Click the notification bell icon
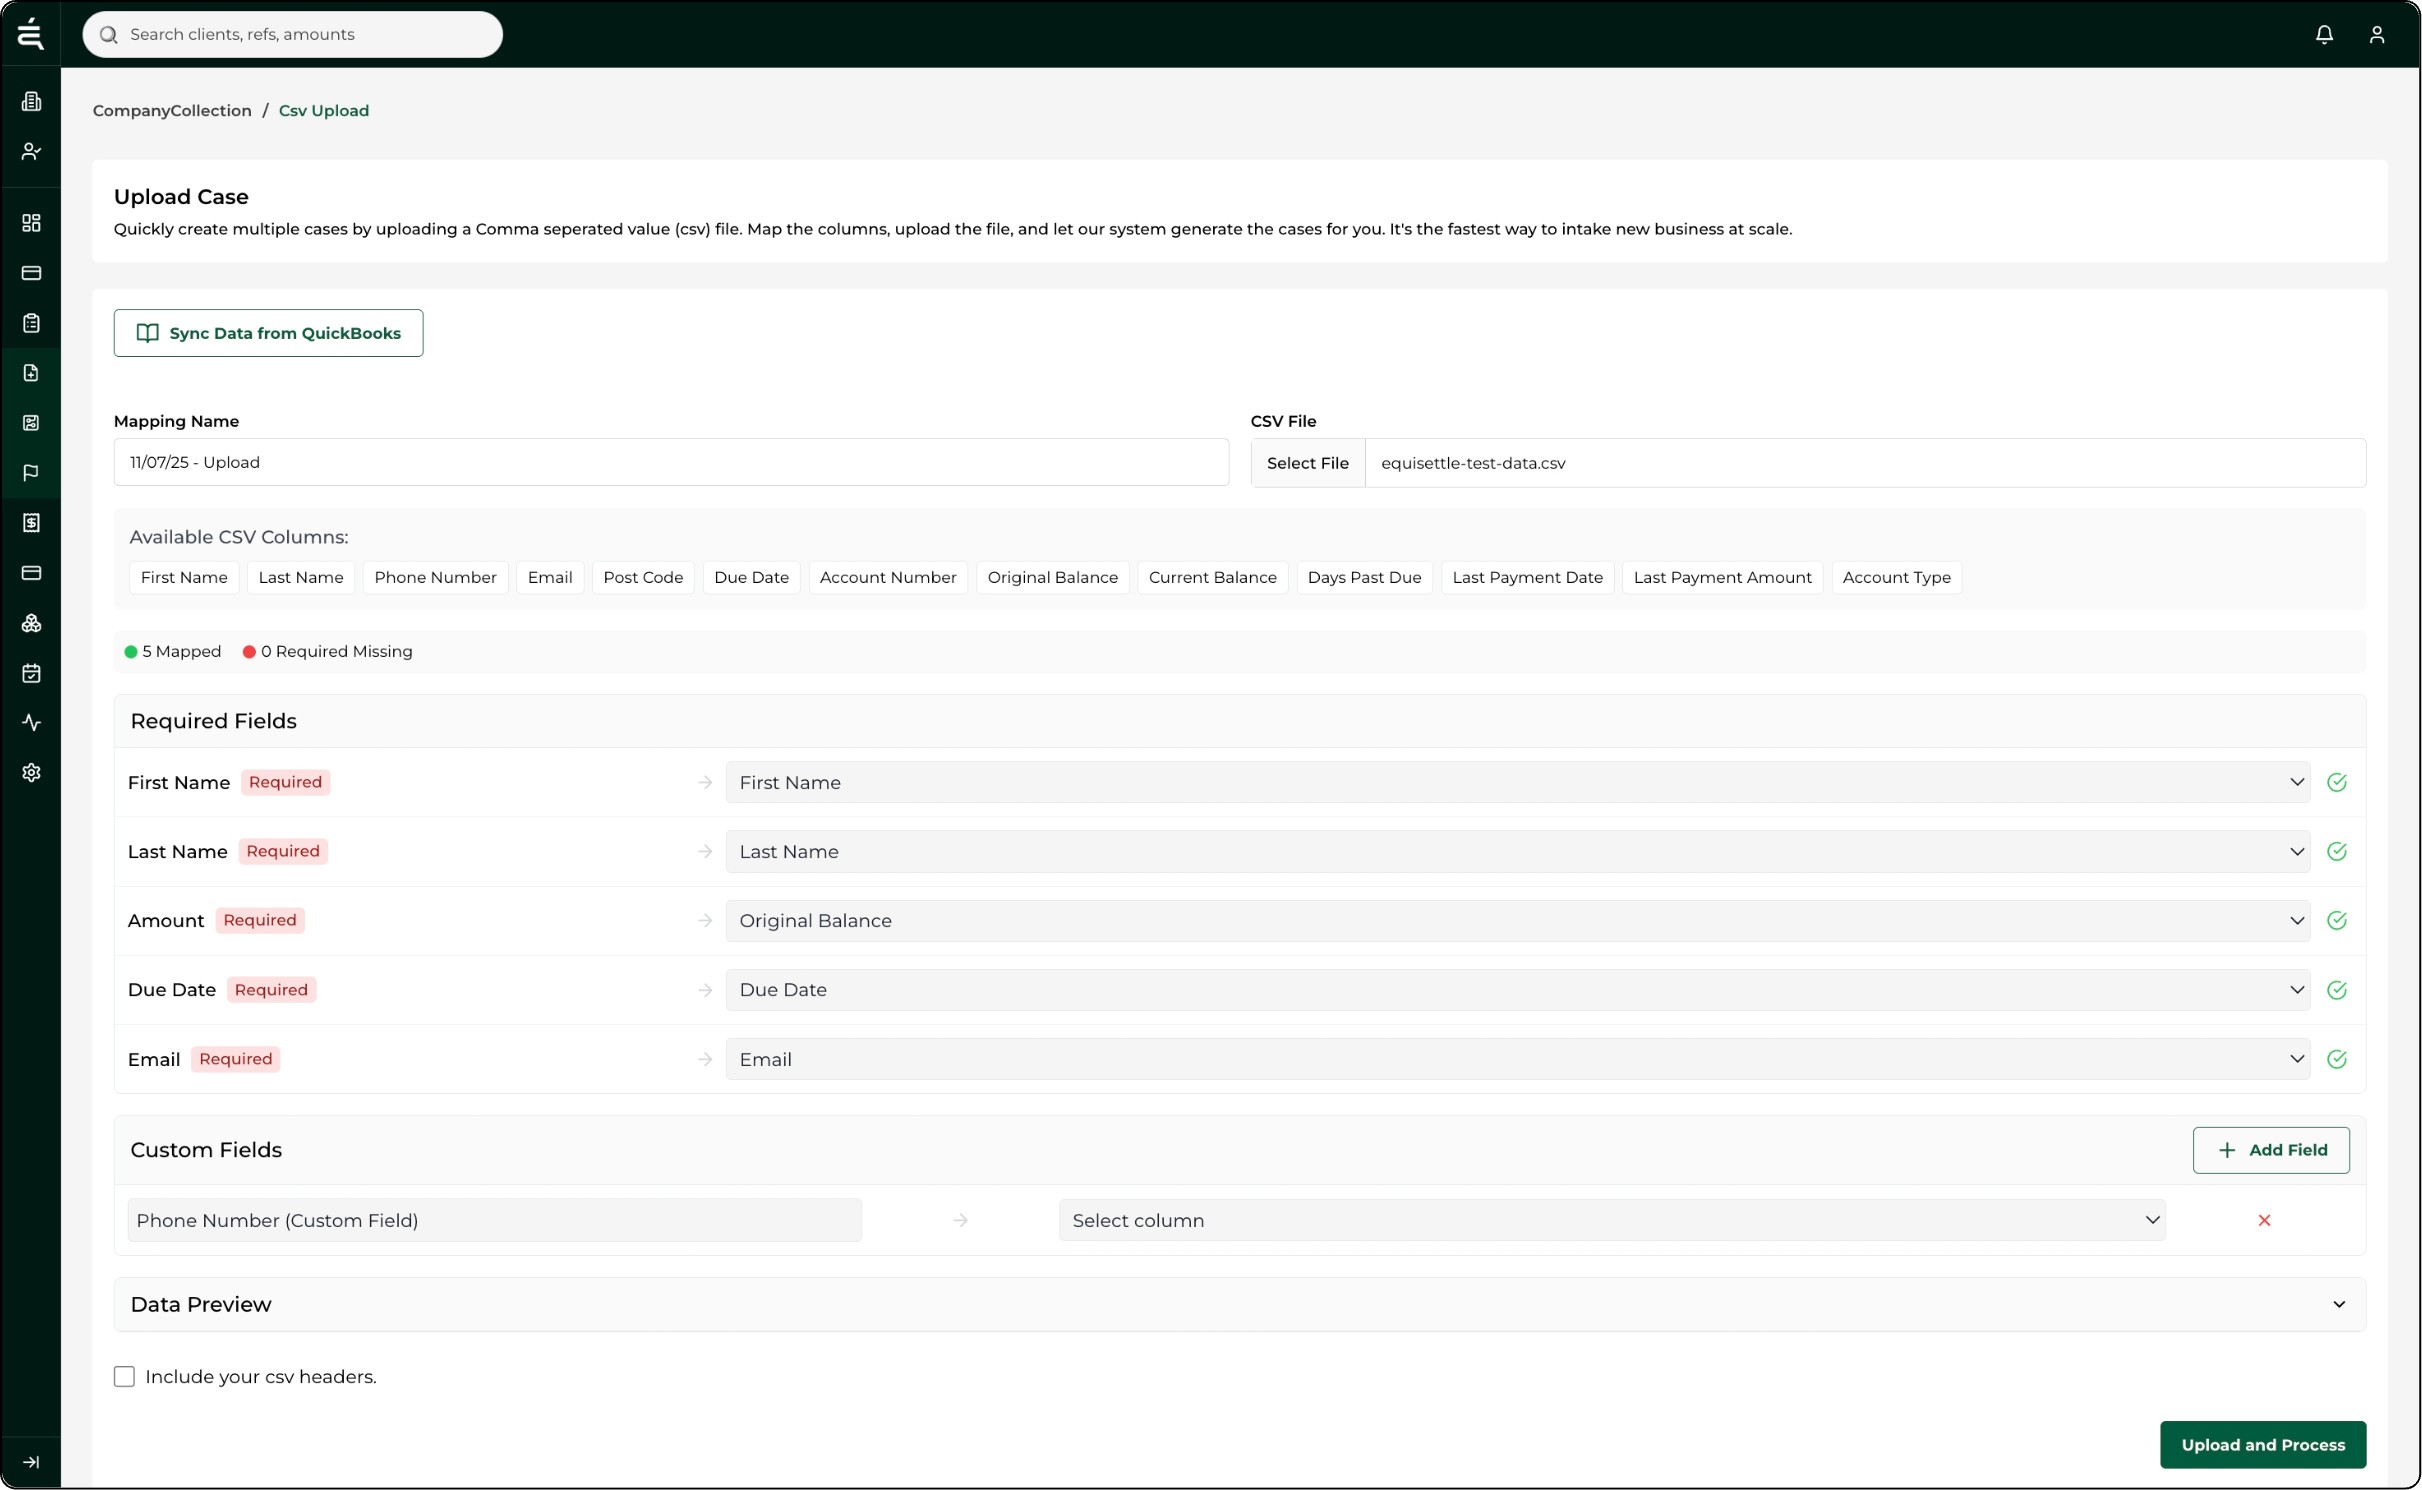Image resolution: width=2422 pixels, height=1490 pixels. coord(2324,35)
